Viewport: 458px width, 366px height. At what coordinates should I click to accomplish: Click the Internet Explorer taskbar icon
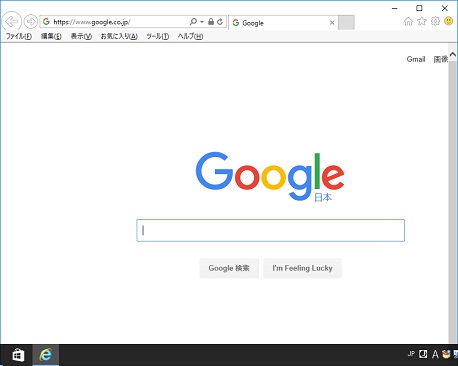(x=46, y=355)
